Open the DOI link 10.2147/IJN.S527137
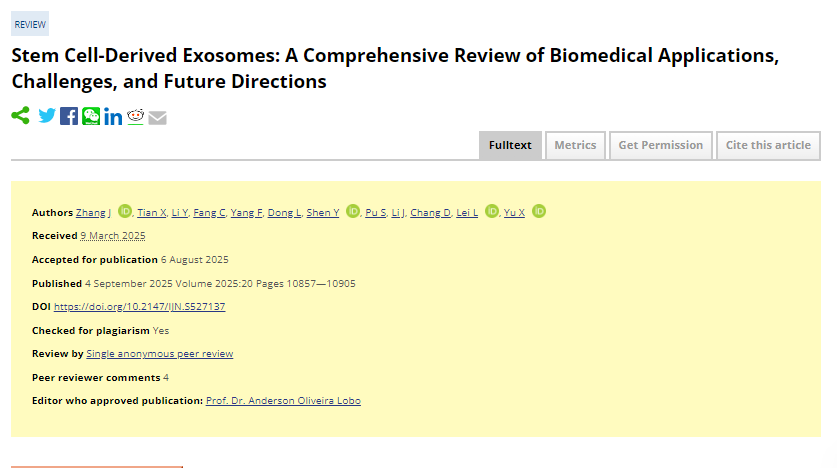Screen dimensions: 837x468 [x=139, y=307]
